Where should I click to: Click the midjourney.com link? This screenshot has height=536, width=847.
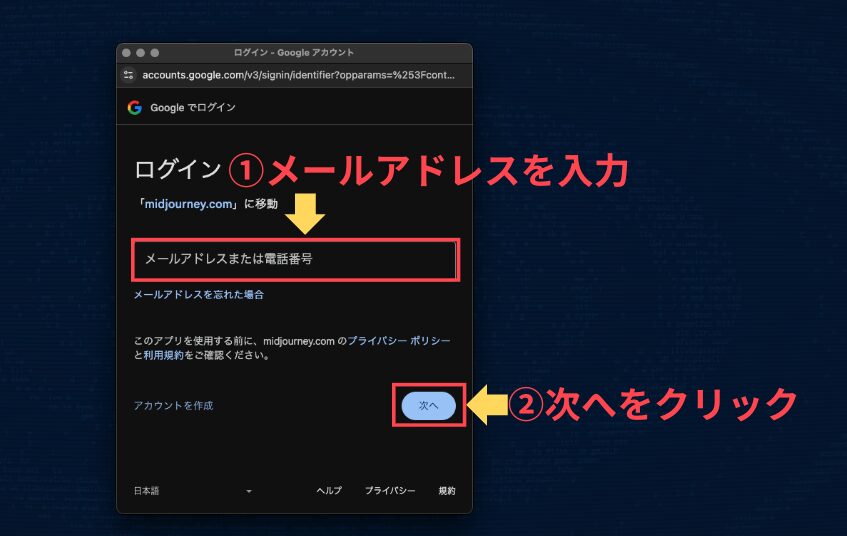192,203
